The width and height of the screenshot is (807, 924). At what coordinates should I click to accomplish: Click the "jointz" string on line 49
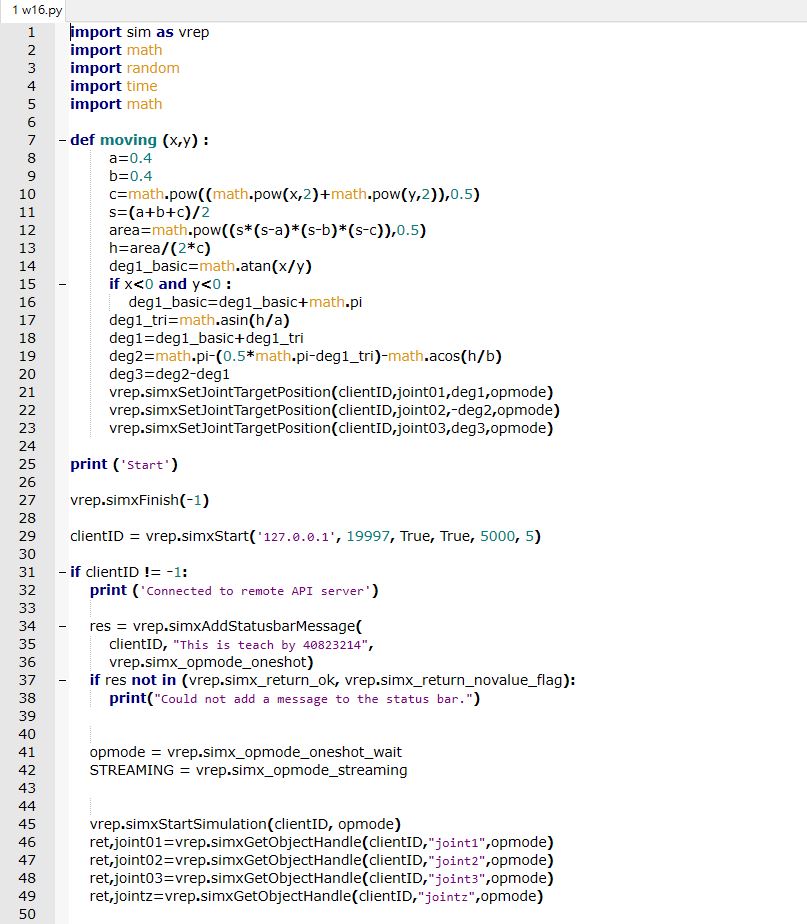(447, 897)
